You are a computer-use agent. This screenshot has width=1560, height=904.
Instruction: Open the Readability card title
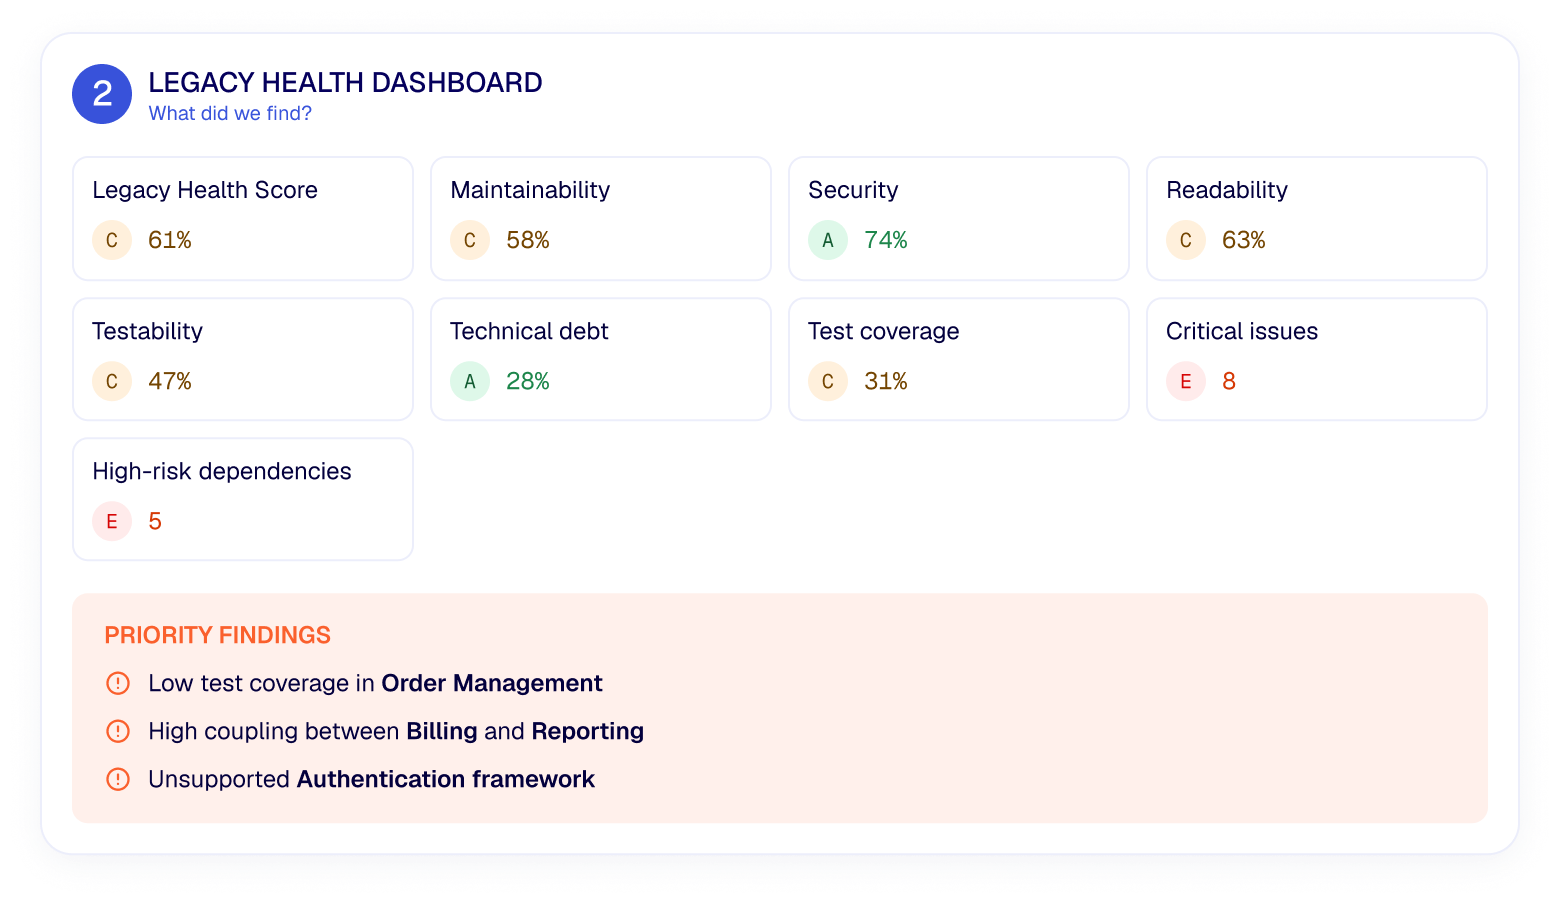[1227, 190]
